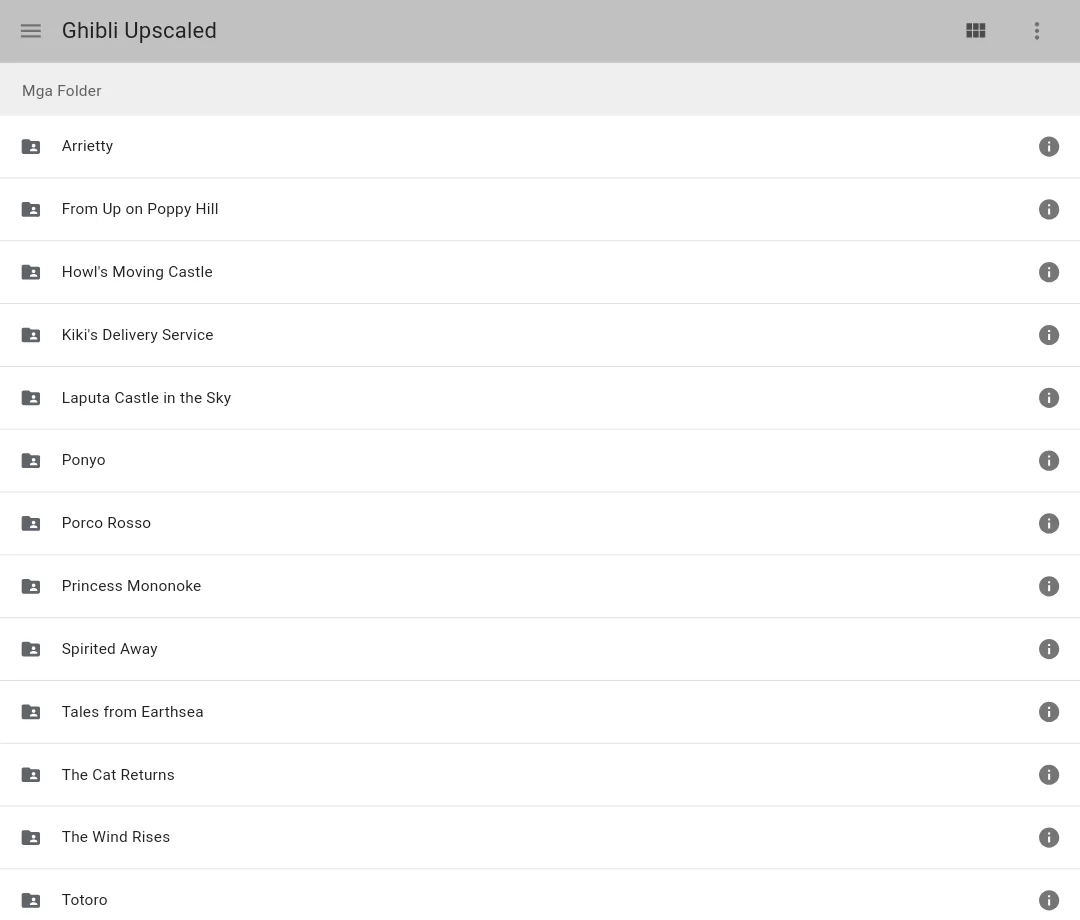Viewport: 1080px width, 920px height.
Task: Show info for Howl's Moving Castle
Action: pos(1048,272)
